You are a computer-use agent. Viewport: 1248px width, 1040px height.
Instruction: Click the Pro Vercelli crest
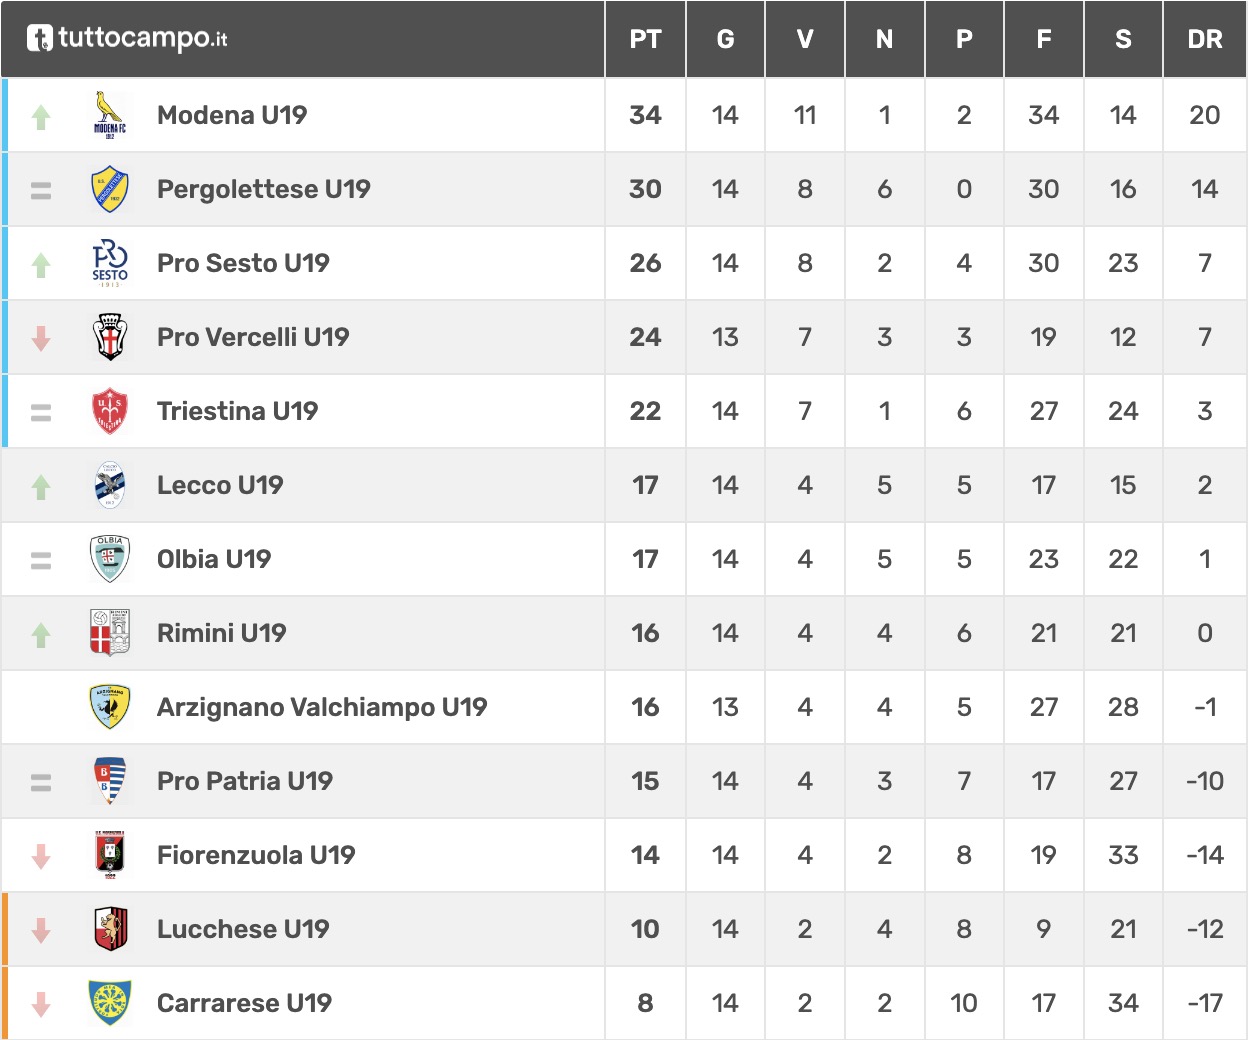click(110, 337)
